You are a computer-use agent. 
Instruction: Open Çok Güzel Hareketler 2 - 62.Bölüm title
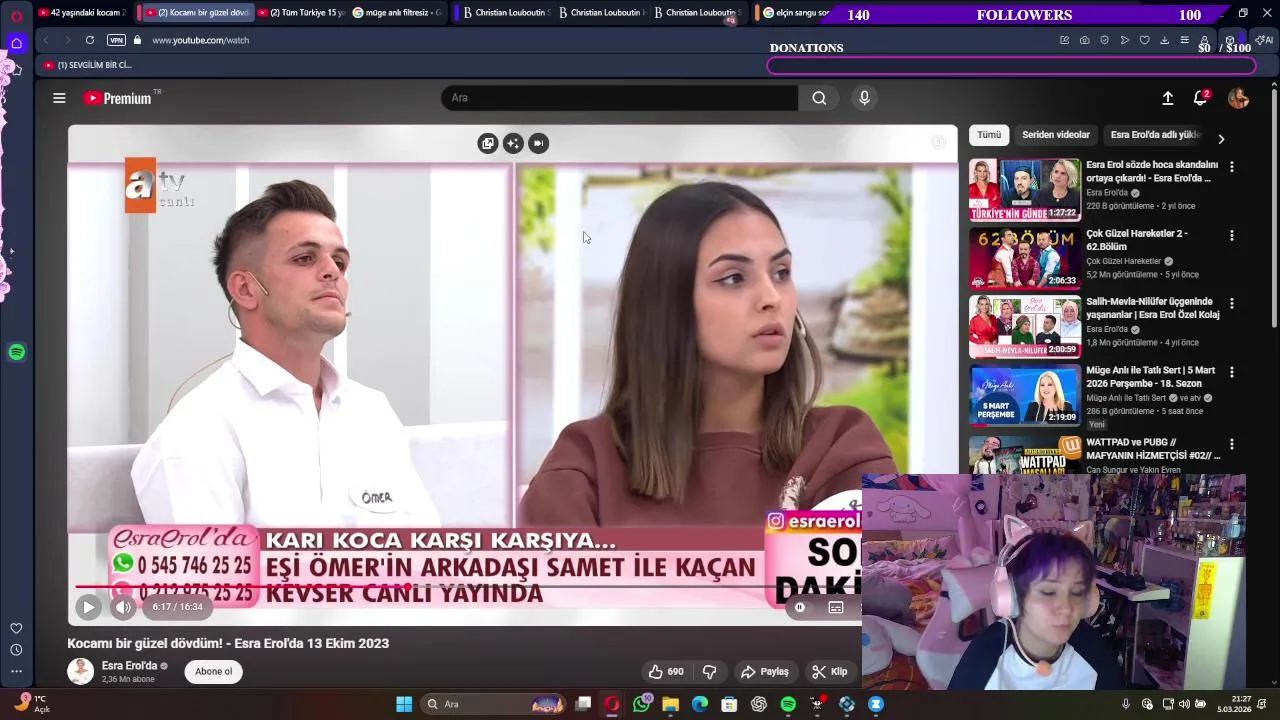tap(1137, 240)
